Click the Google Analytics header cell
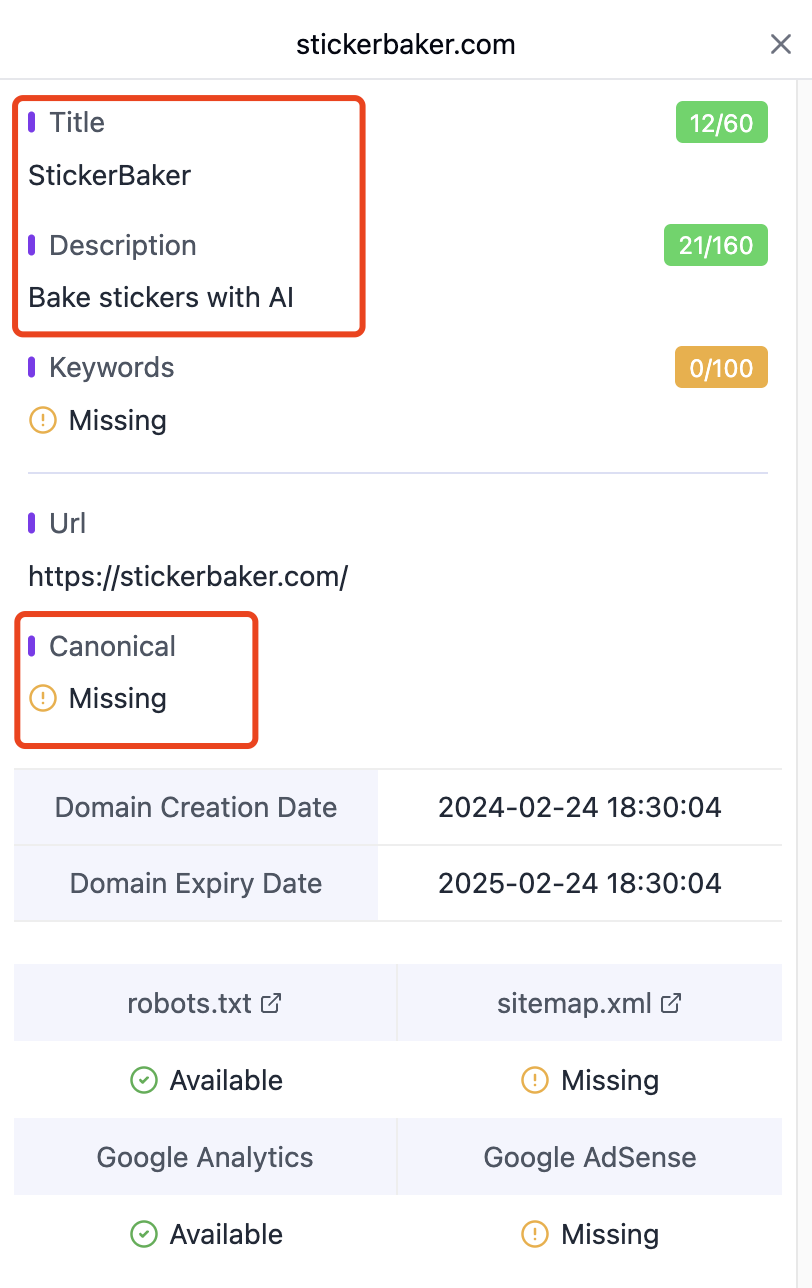812x1288 pixels. pos(205,1157)
